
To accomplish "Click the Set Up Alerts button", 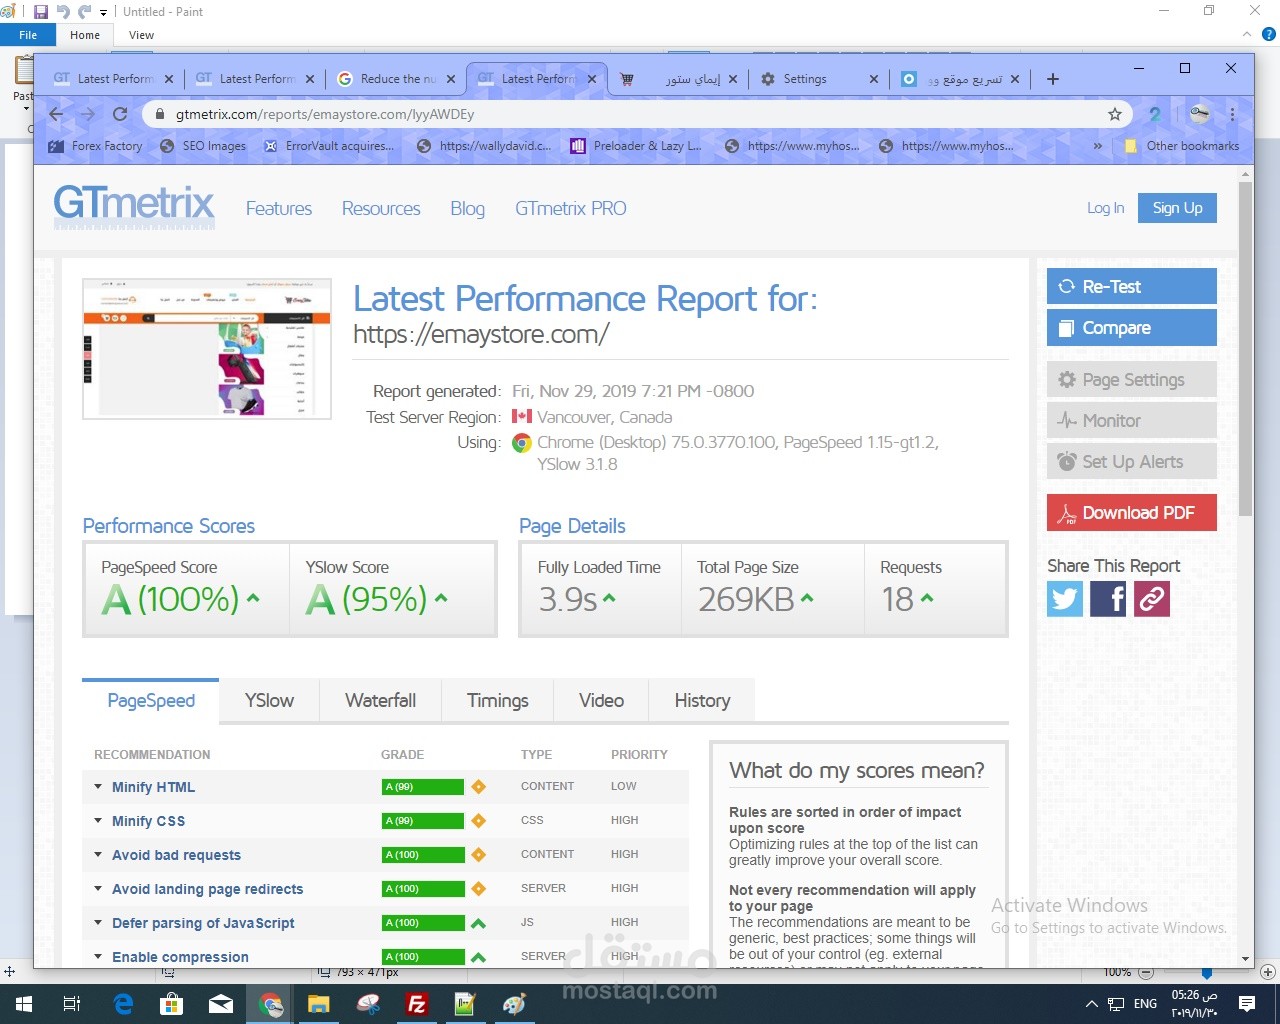I will [x=1132, y=462].
